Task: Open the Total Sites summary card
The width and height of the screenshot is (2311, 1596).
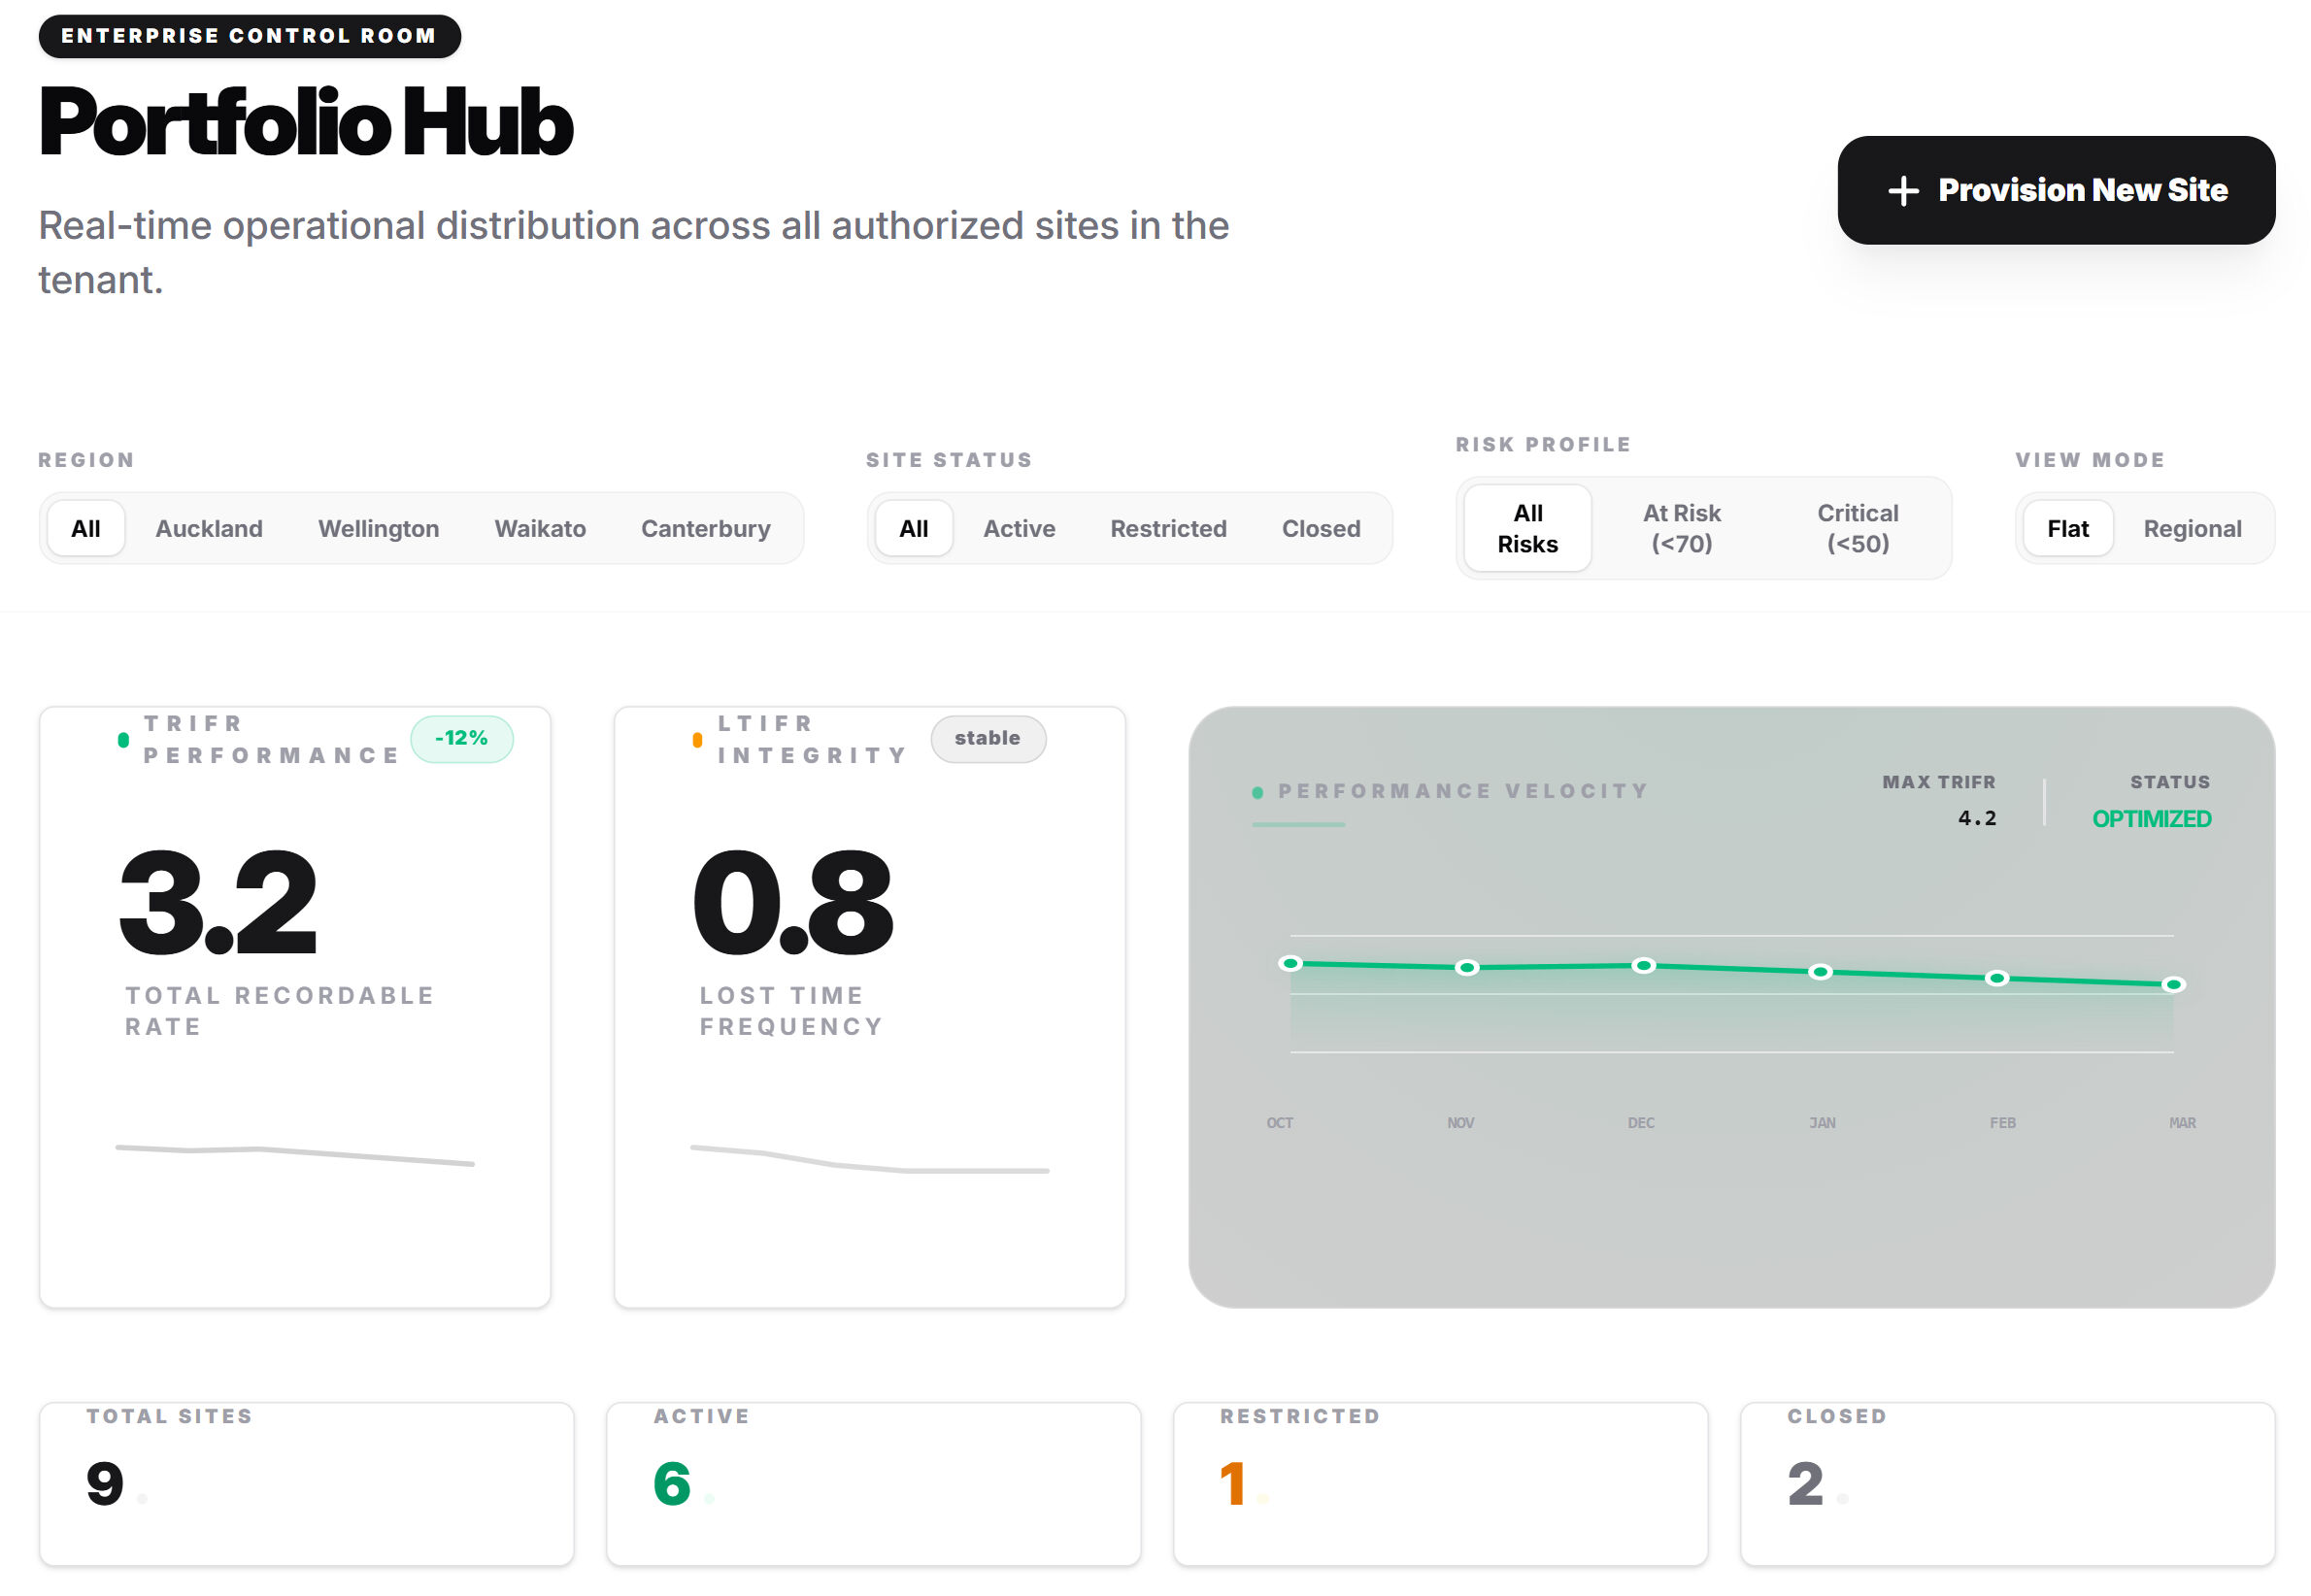Action: point(306,1483)
